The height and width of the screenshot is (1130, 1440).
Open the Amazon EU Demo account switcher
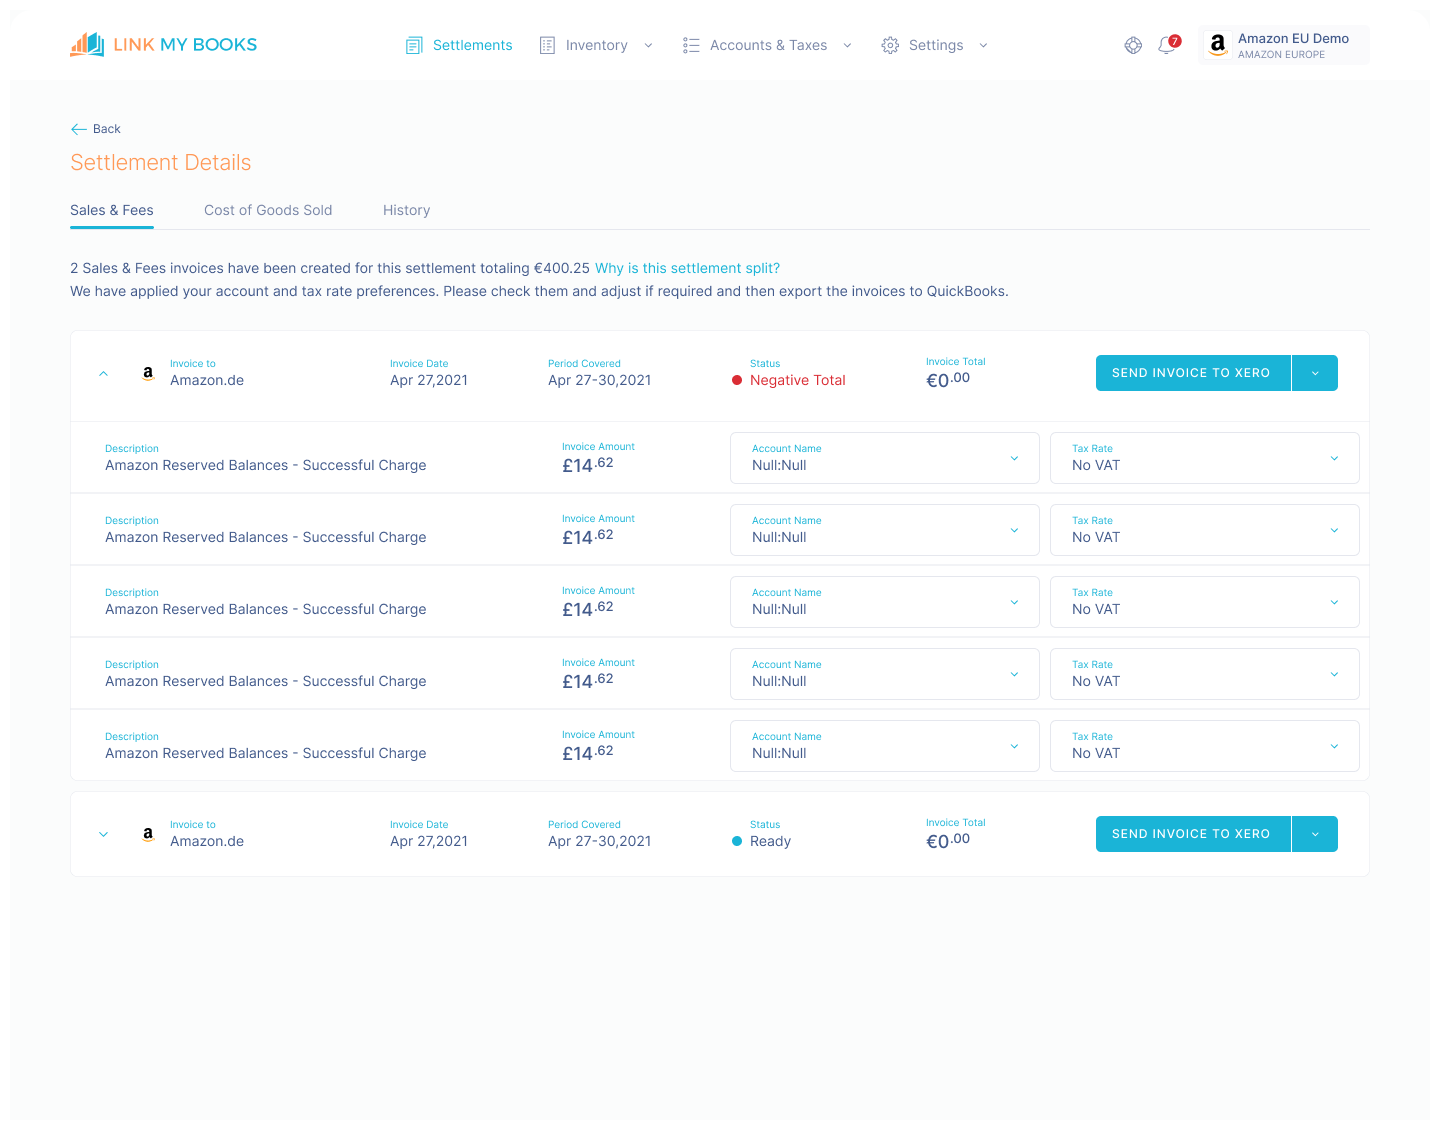click(x=1284, y=45)
